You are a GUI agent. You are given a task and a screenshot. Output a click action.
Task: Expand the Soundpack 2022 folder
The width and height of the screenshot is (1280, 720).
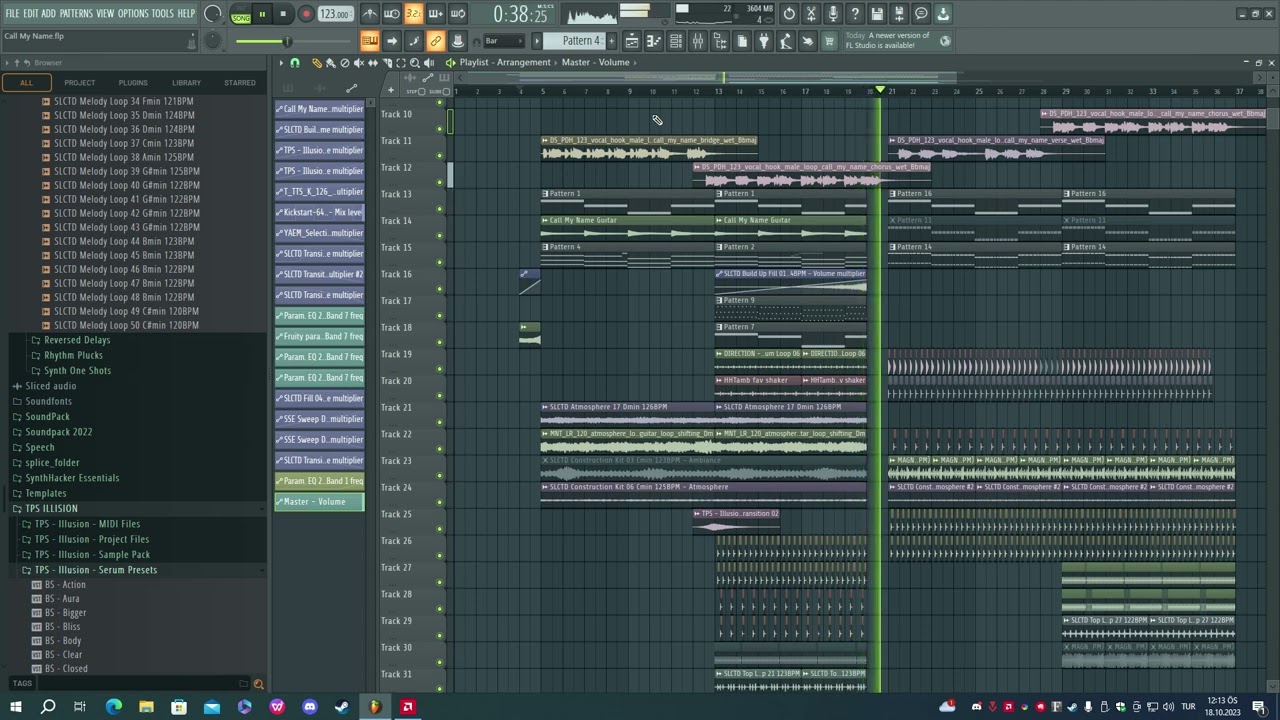point(58,432)
